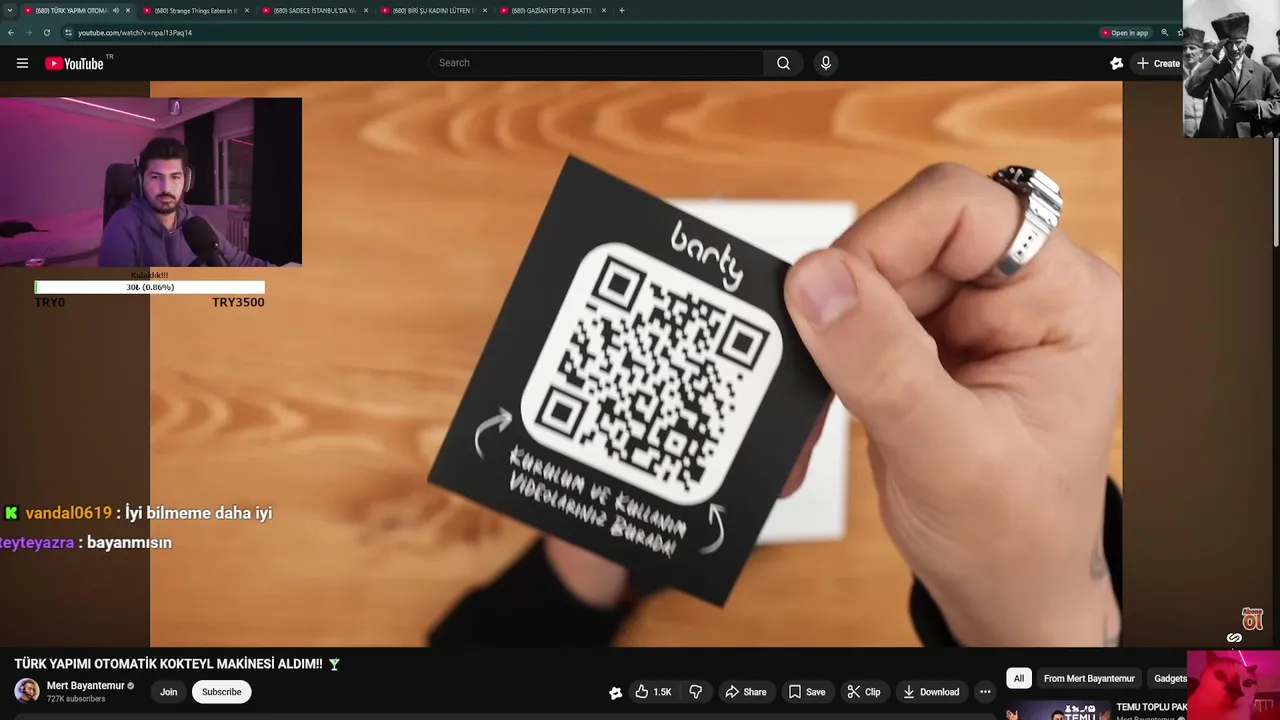
Task: Download the video
Action: (x=931, y=692)
